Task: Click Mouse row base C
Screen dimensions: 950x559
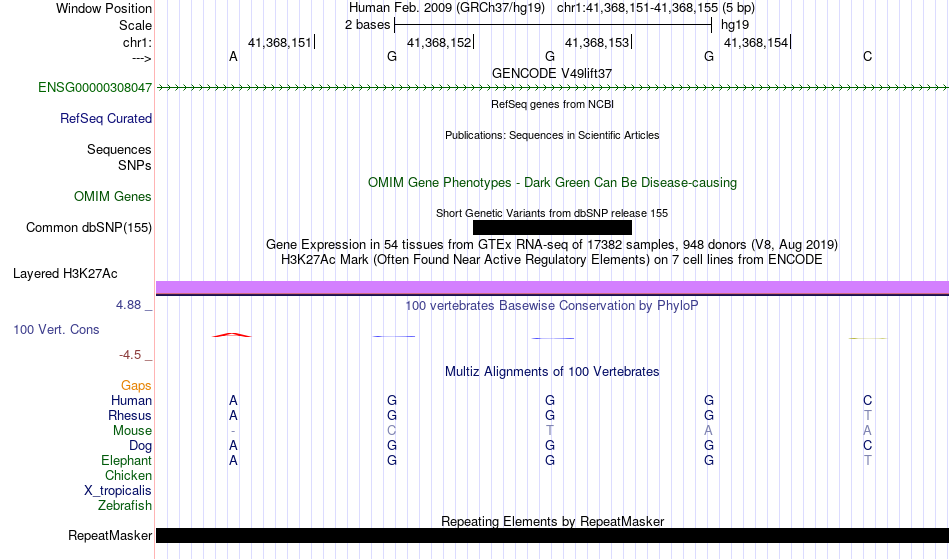Action: [391, 431]
